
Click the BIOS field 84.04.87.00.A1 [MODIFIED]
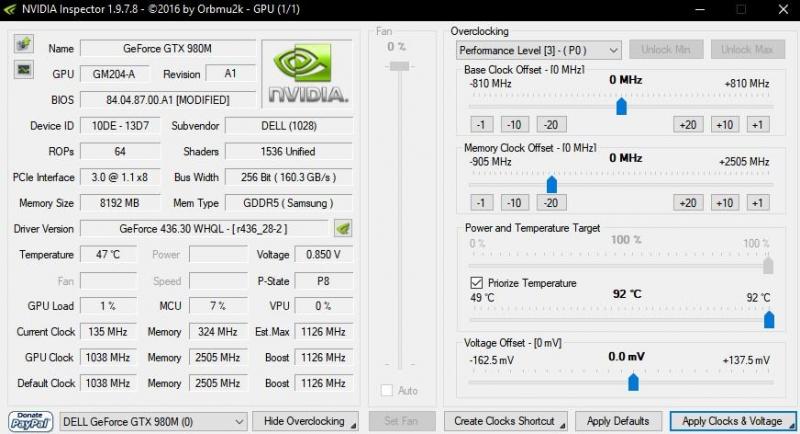coord(167,100)
